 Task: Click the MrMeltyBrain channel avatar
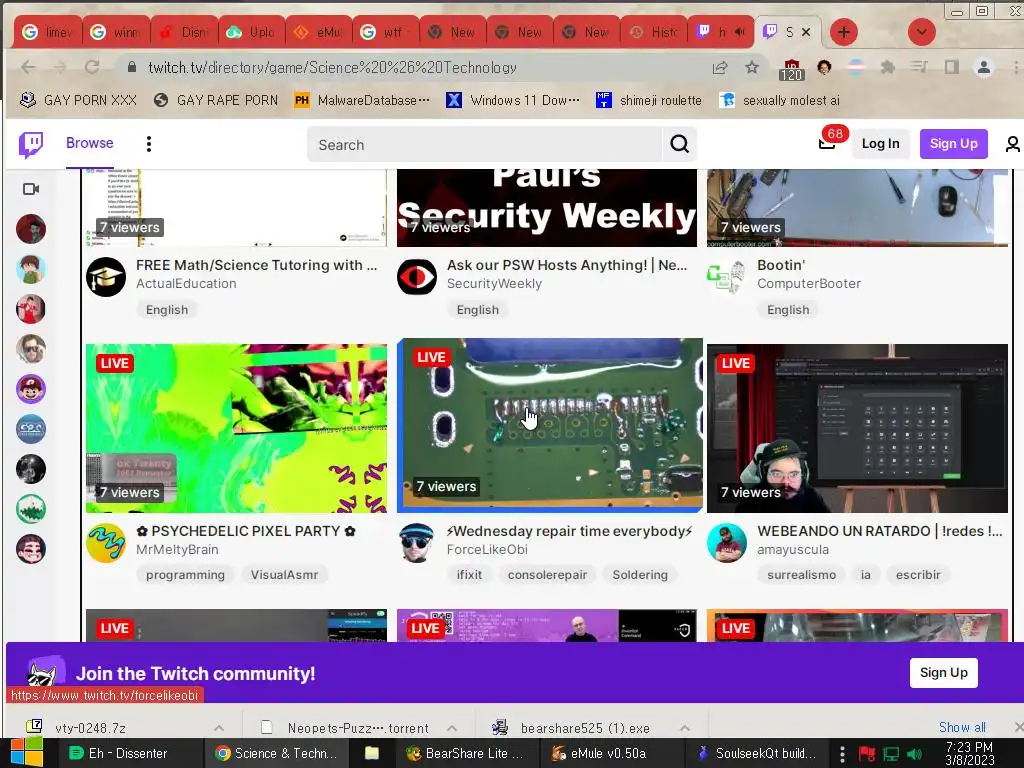(x=106, y=543)
